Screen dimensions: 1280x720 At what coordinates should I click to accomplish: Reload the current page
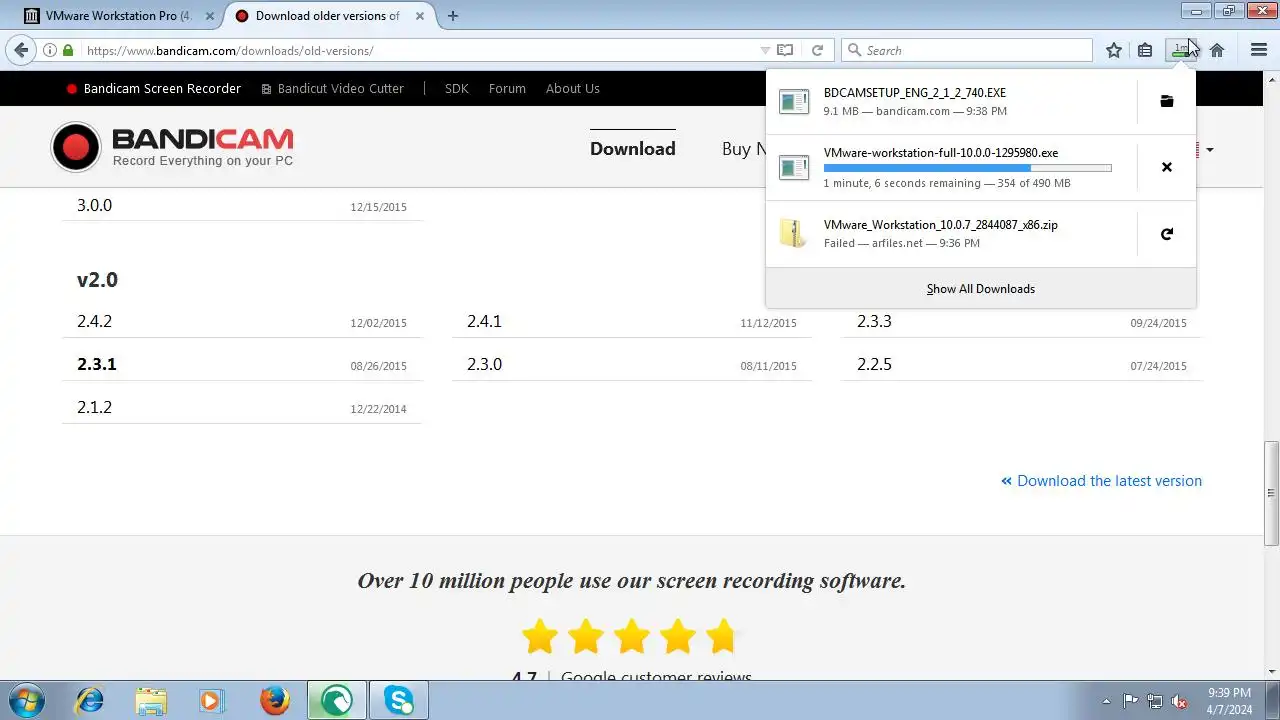(817, 50)
